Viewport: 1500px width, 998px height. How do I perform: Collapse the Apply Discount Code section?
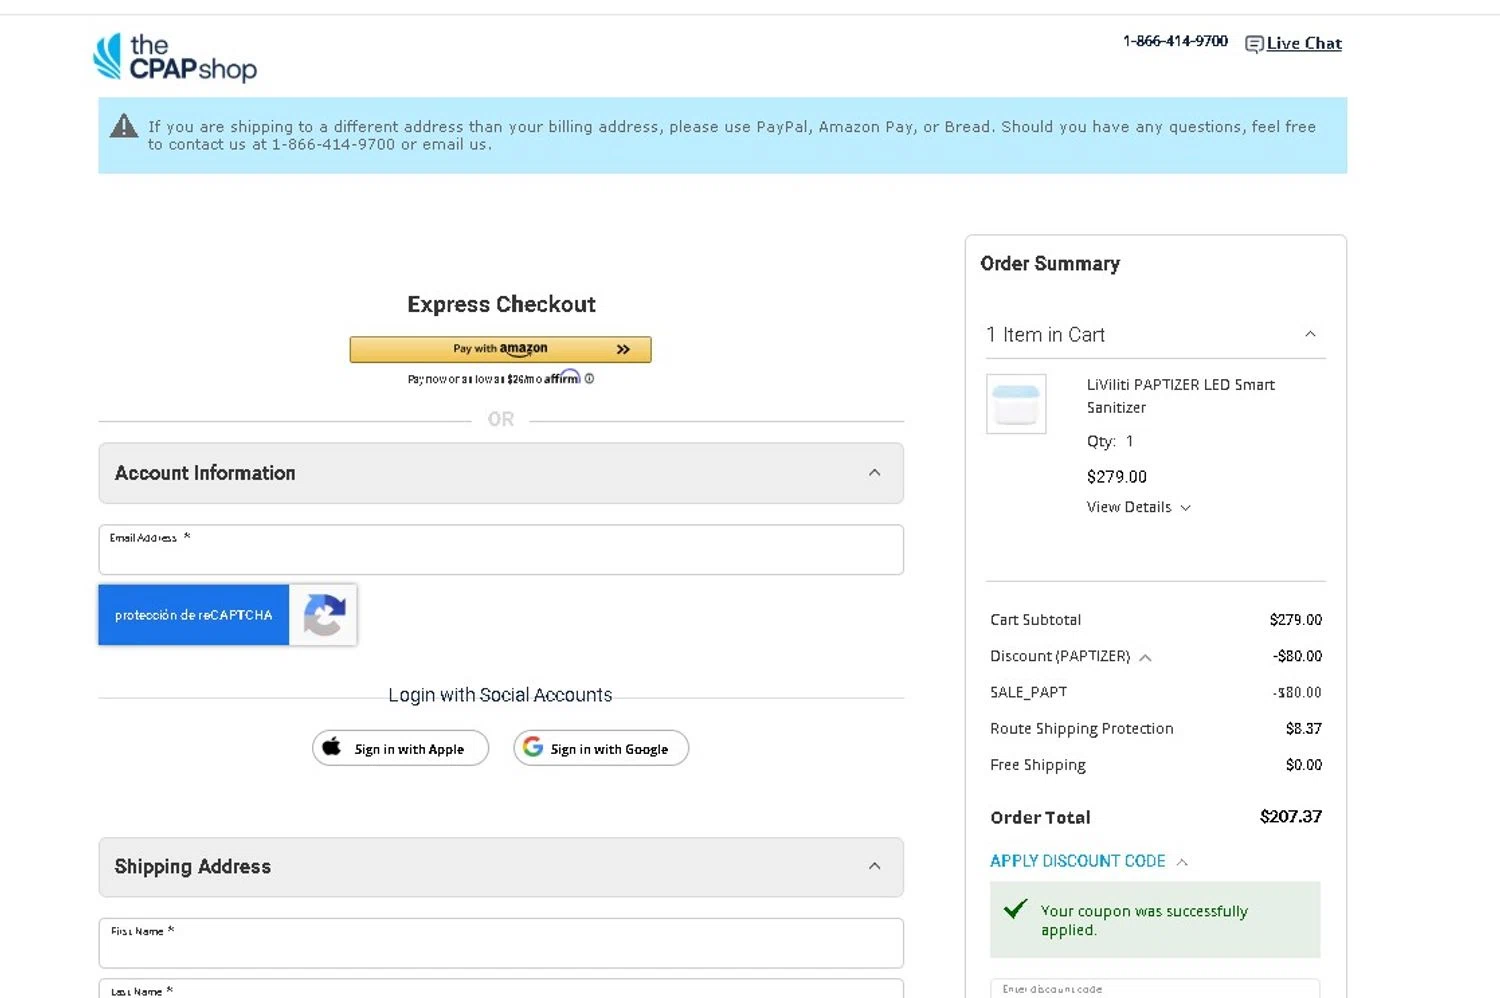[1182, 861]
